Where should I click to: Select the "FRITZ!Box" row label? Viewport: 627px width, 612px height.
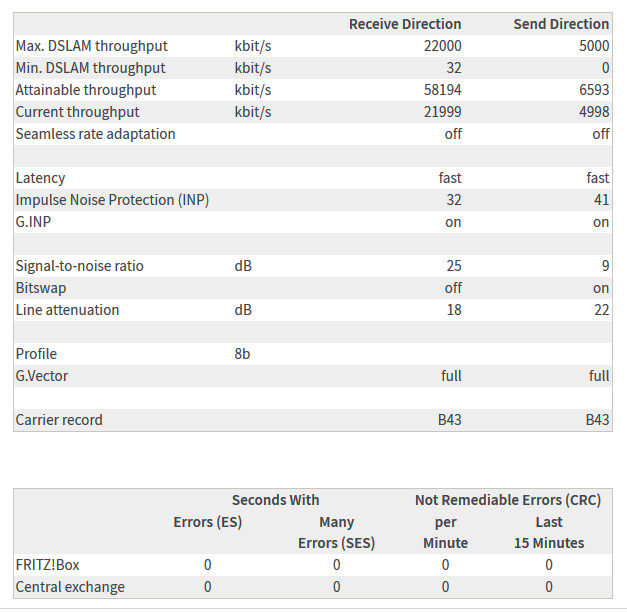pos(47,565)
